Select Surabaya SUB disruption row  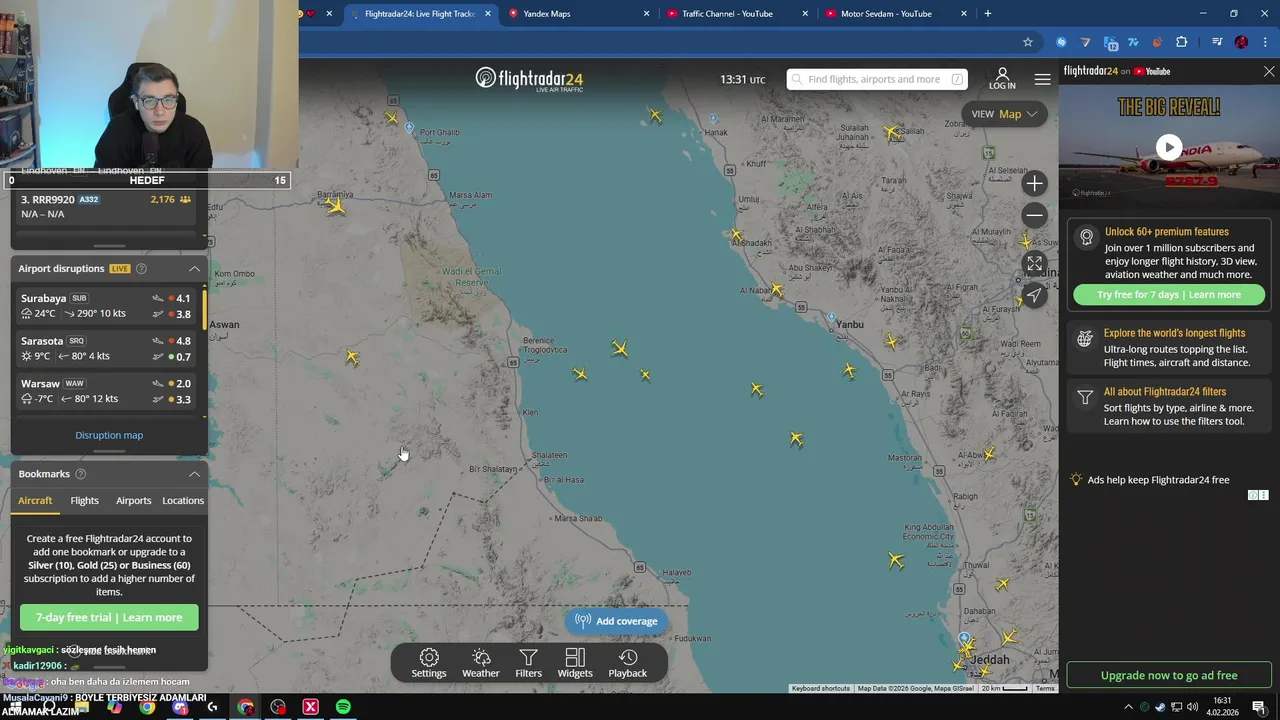click(x=108, y=306)
